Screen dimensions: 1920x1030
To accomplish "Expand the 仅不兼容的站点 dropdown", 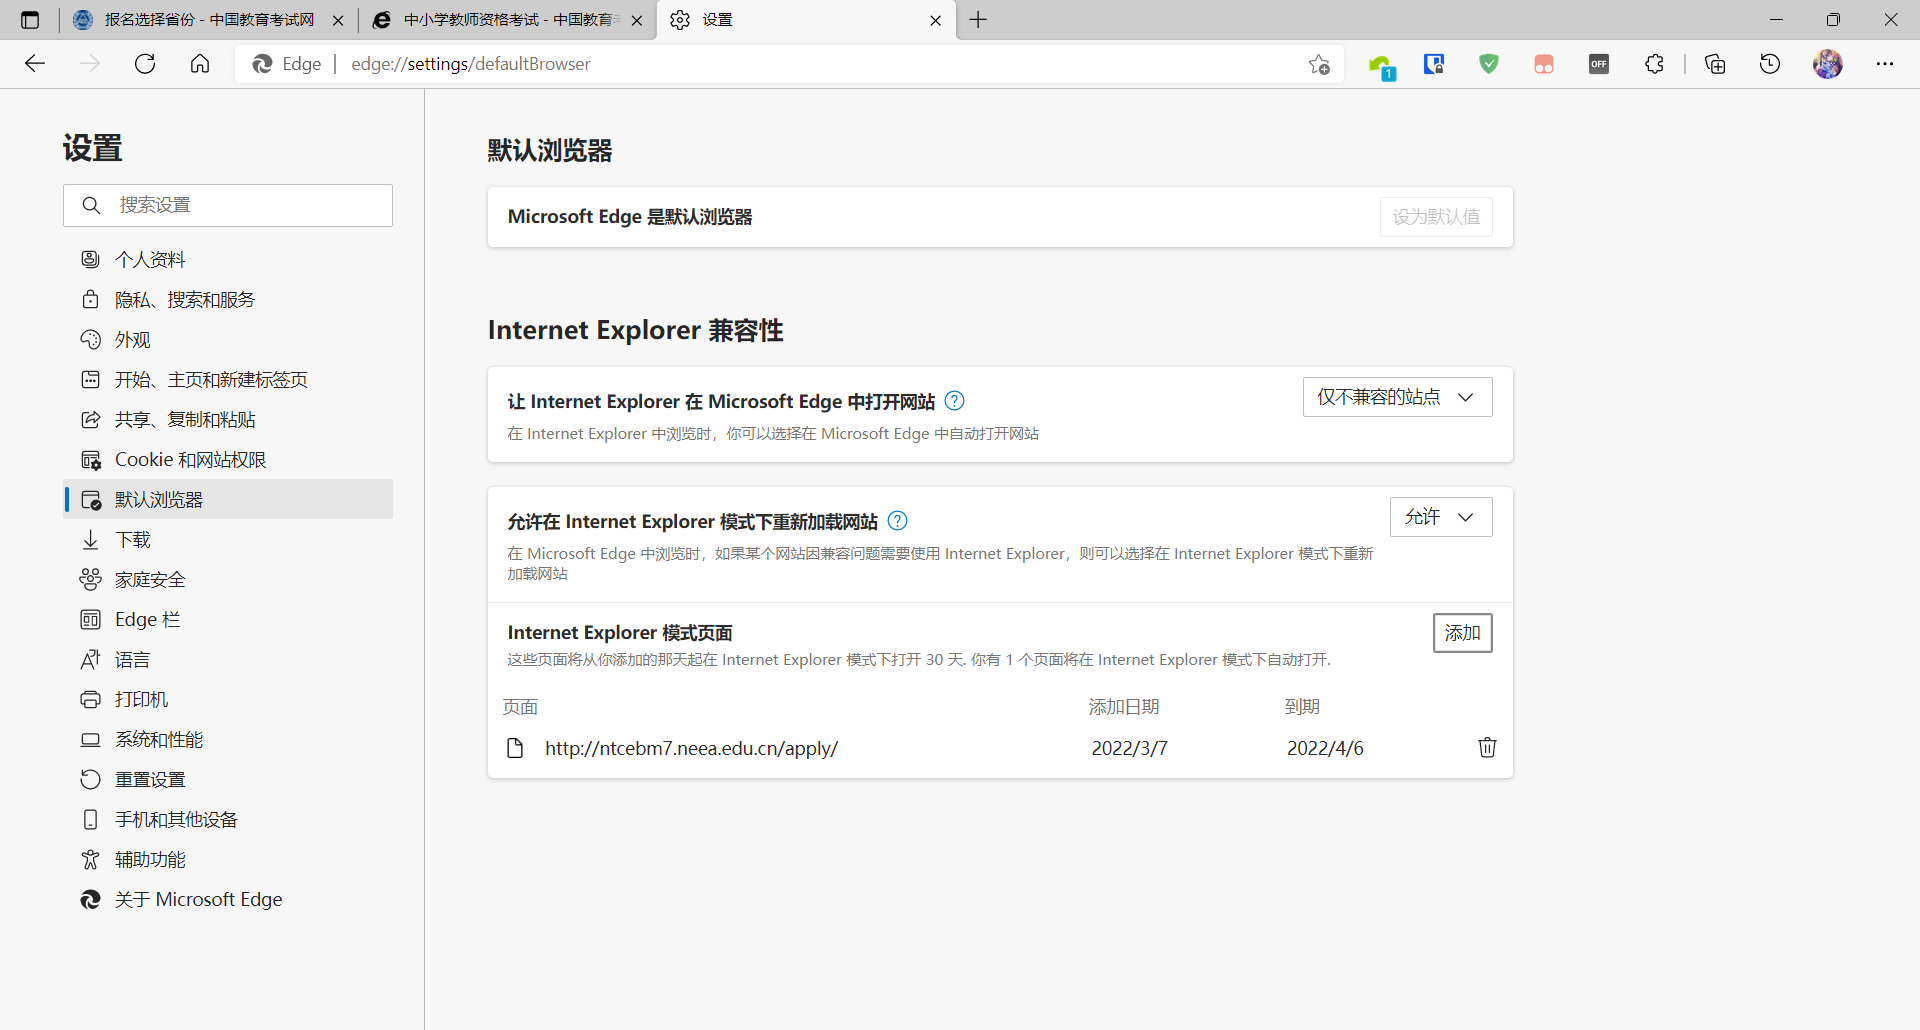I will [x=1397, y=397].
